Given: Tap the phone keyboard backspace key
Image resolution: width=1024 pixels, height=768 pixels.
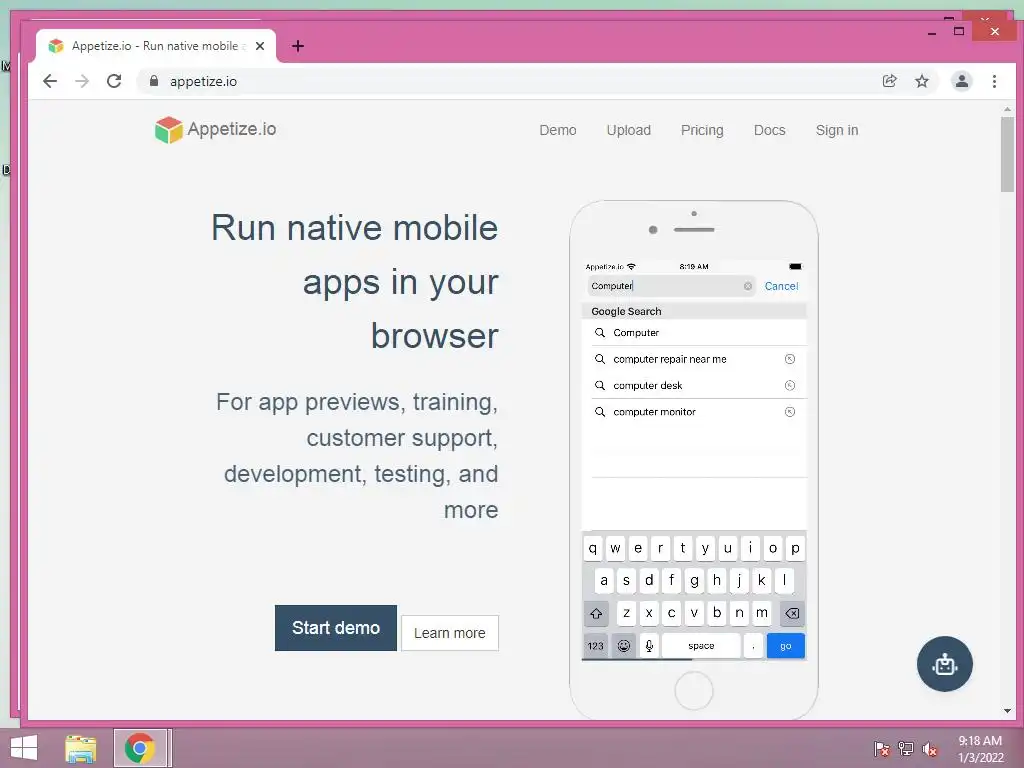Looking at the screenshot, I should [x=792, y=613].
